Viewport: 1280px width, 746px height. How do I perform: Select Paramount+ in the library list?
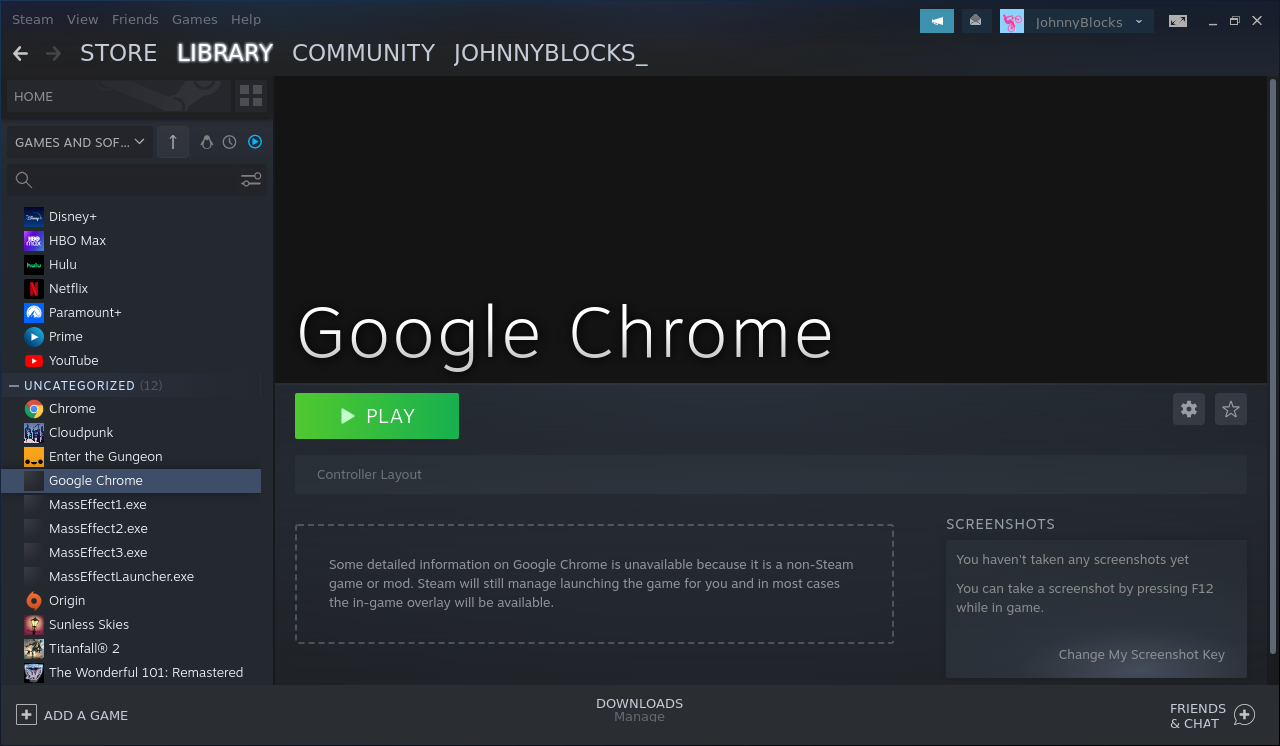tap(131, 312)
